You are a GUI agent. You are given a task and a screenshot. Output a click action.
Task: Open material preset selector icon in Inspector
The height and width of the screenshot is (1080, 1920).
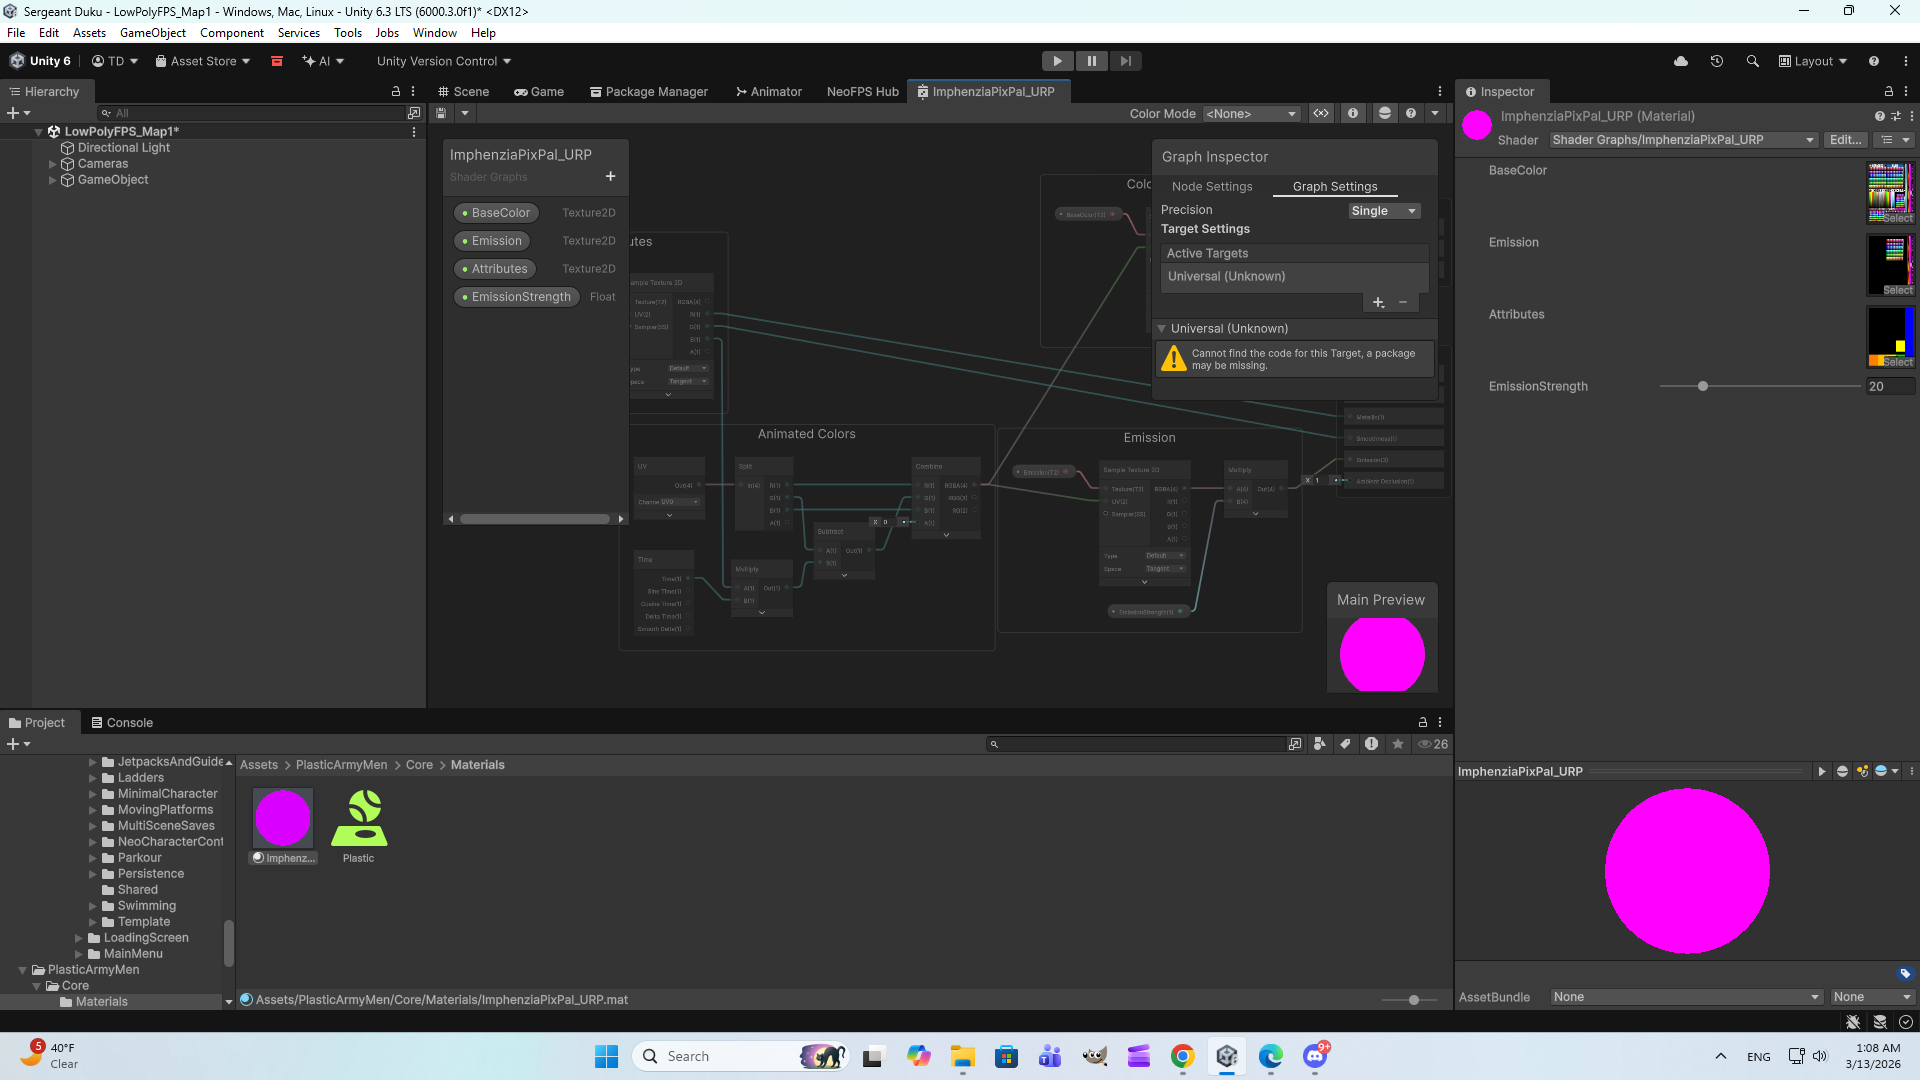1896,116
